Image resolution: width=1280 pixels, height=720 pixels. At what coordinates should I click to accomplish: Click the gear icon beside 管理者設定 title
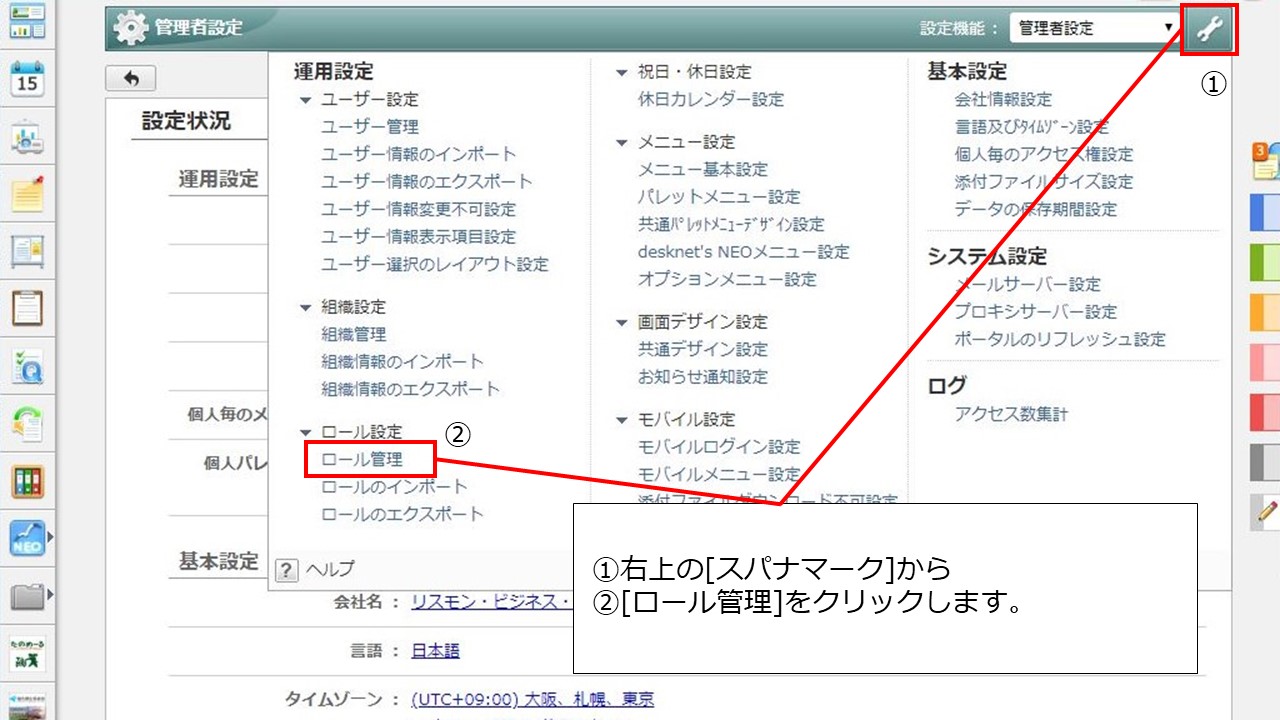click(x=130, y=28)
